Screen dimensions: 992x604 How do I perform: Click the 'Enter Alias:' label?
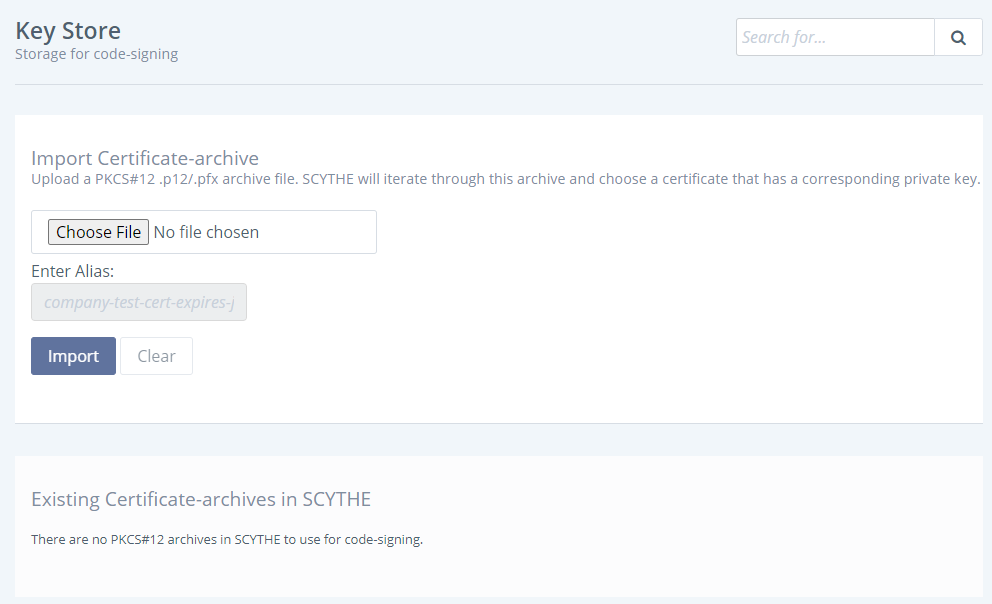[x=73, y=271]
